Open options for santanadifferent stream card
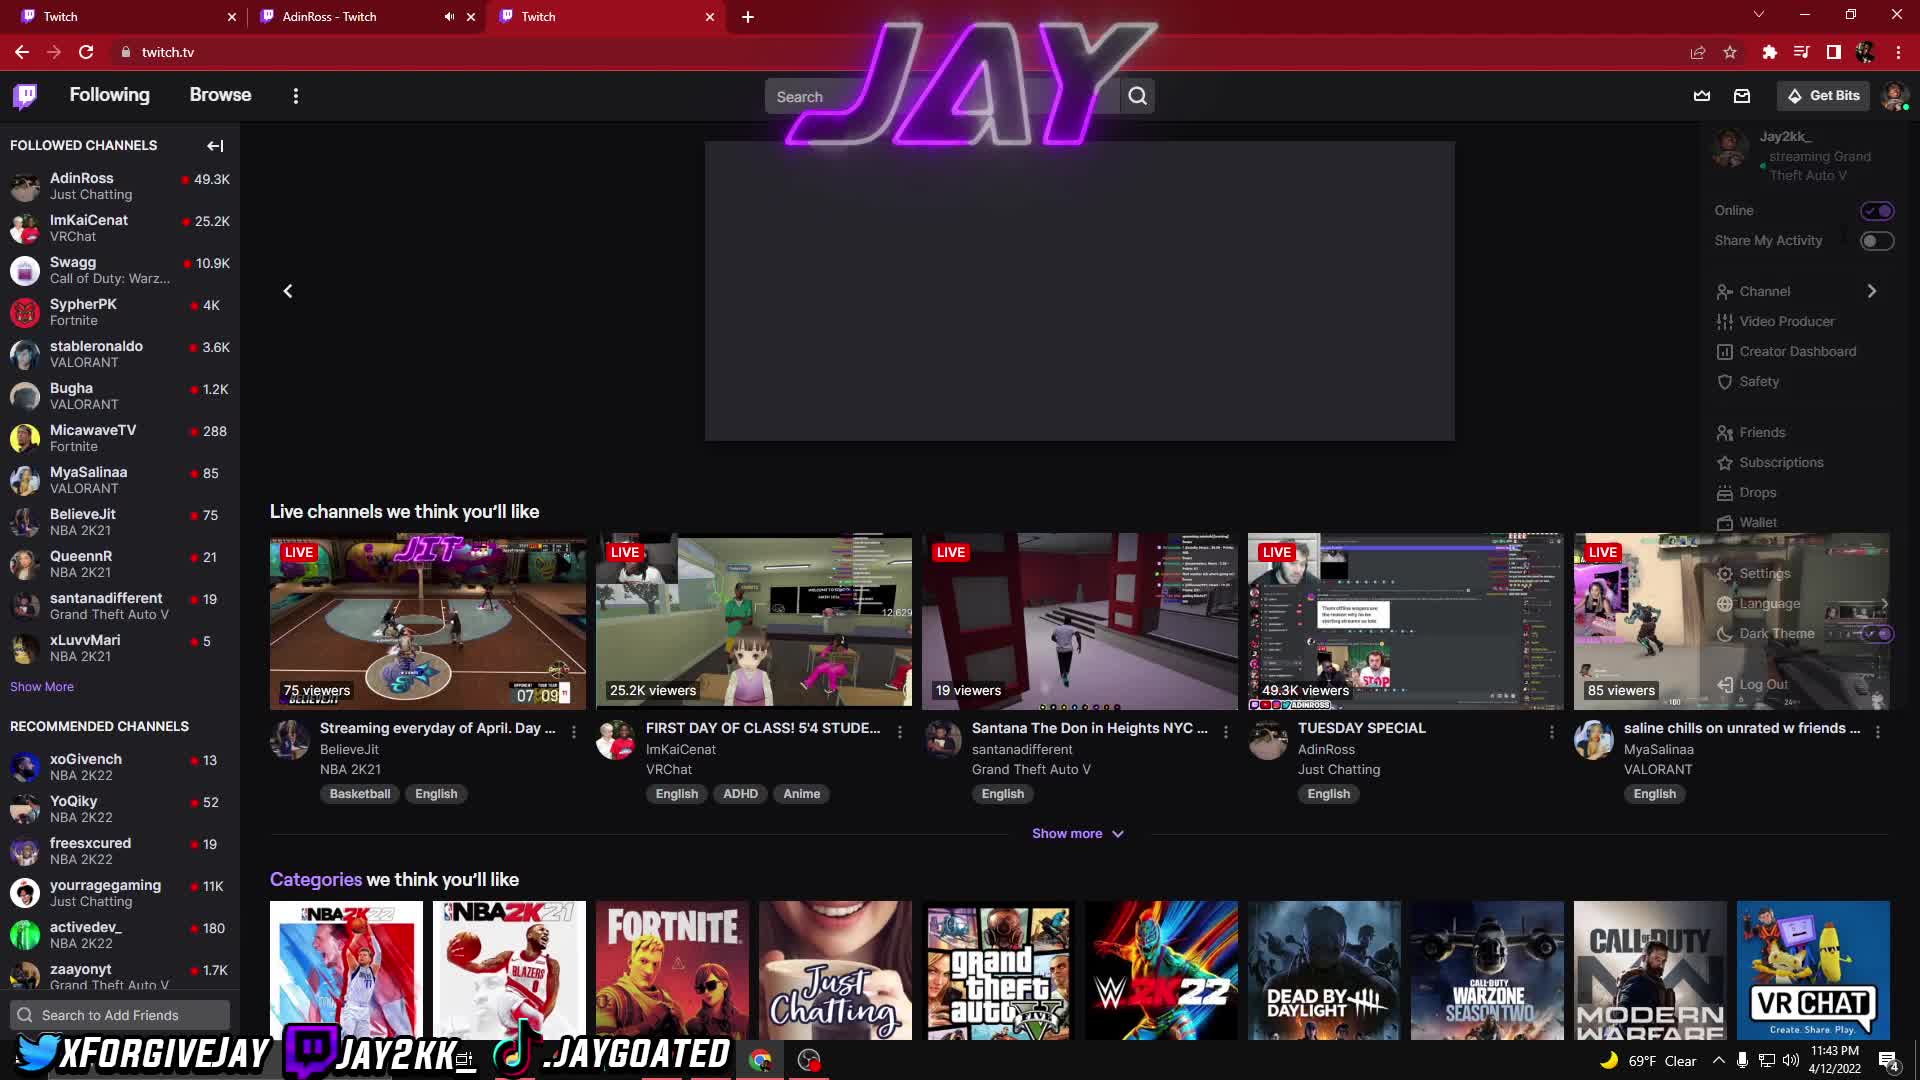The height and width of the screenshot is (1080, 1920). pyautogui.click(x=1226, y=732)
